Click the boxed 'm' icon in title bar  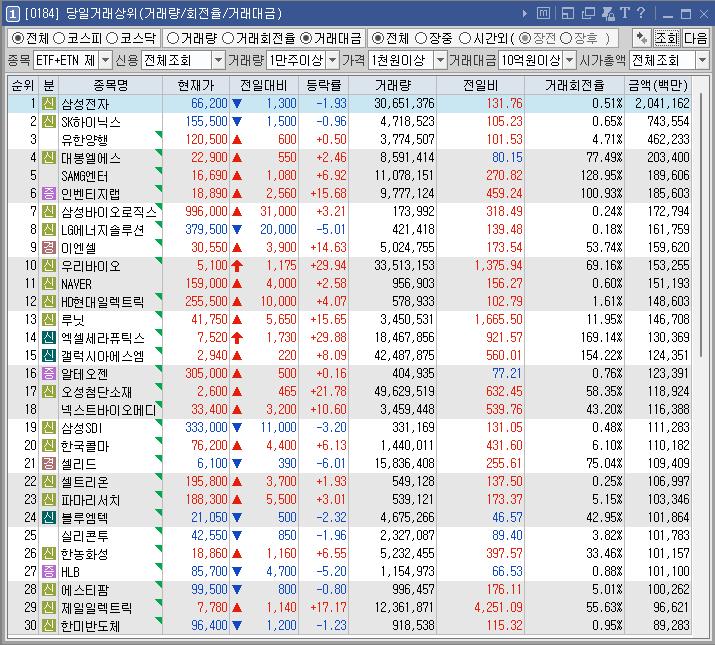[543, 14]
